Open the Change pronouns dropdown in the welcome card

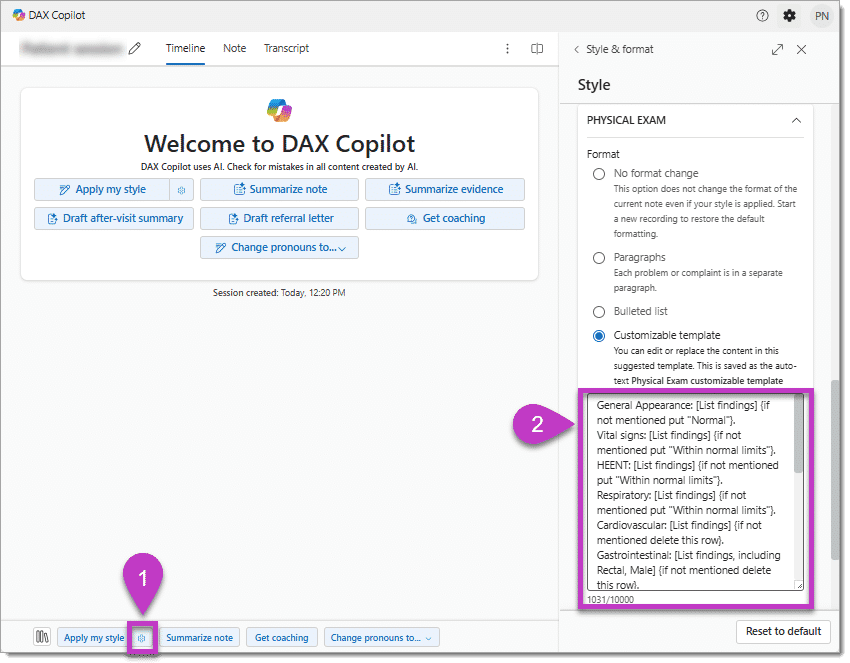tap(281, 248)
